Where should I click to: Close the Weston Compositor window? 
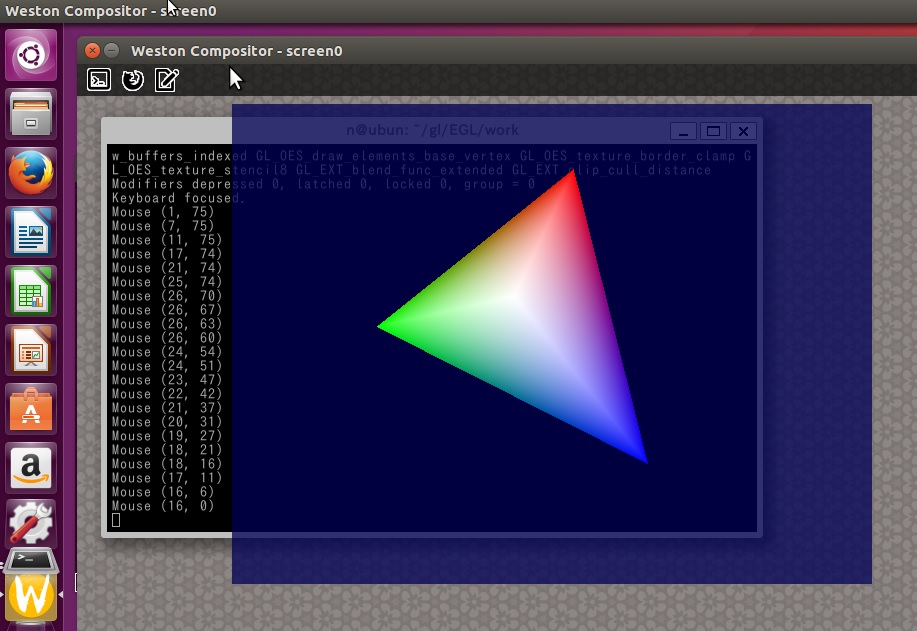(92, 50)
